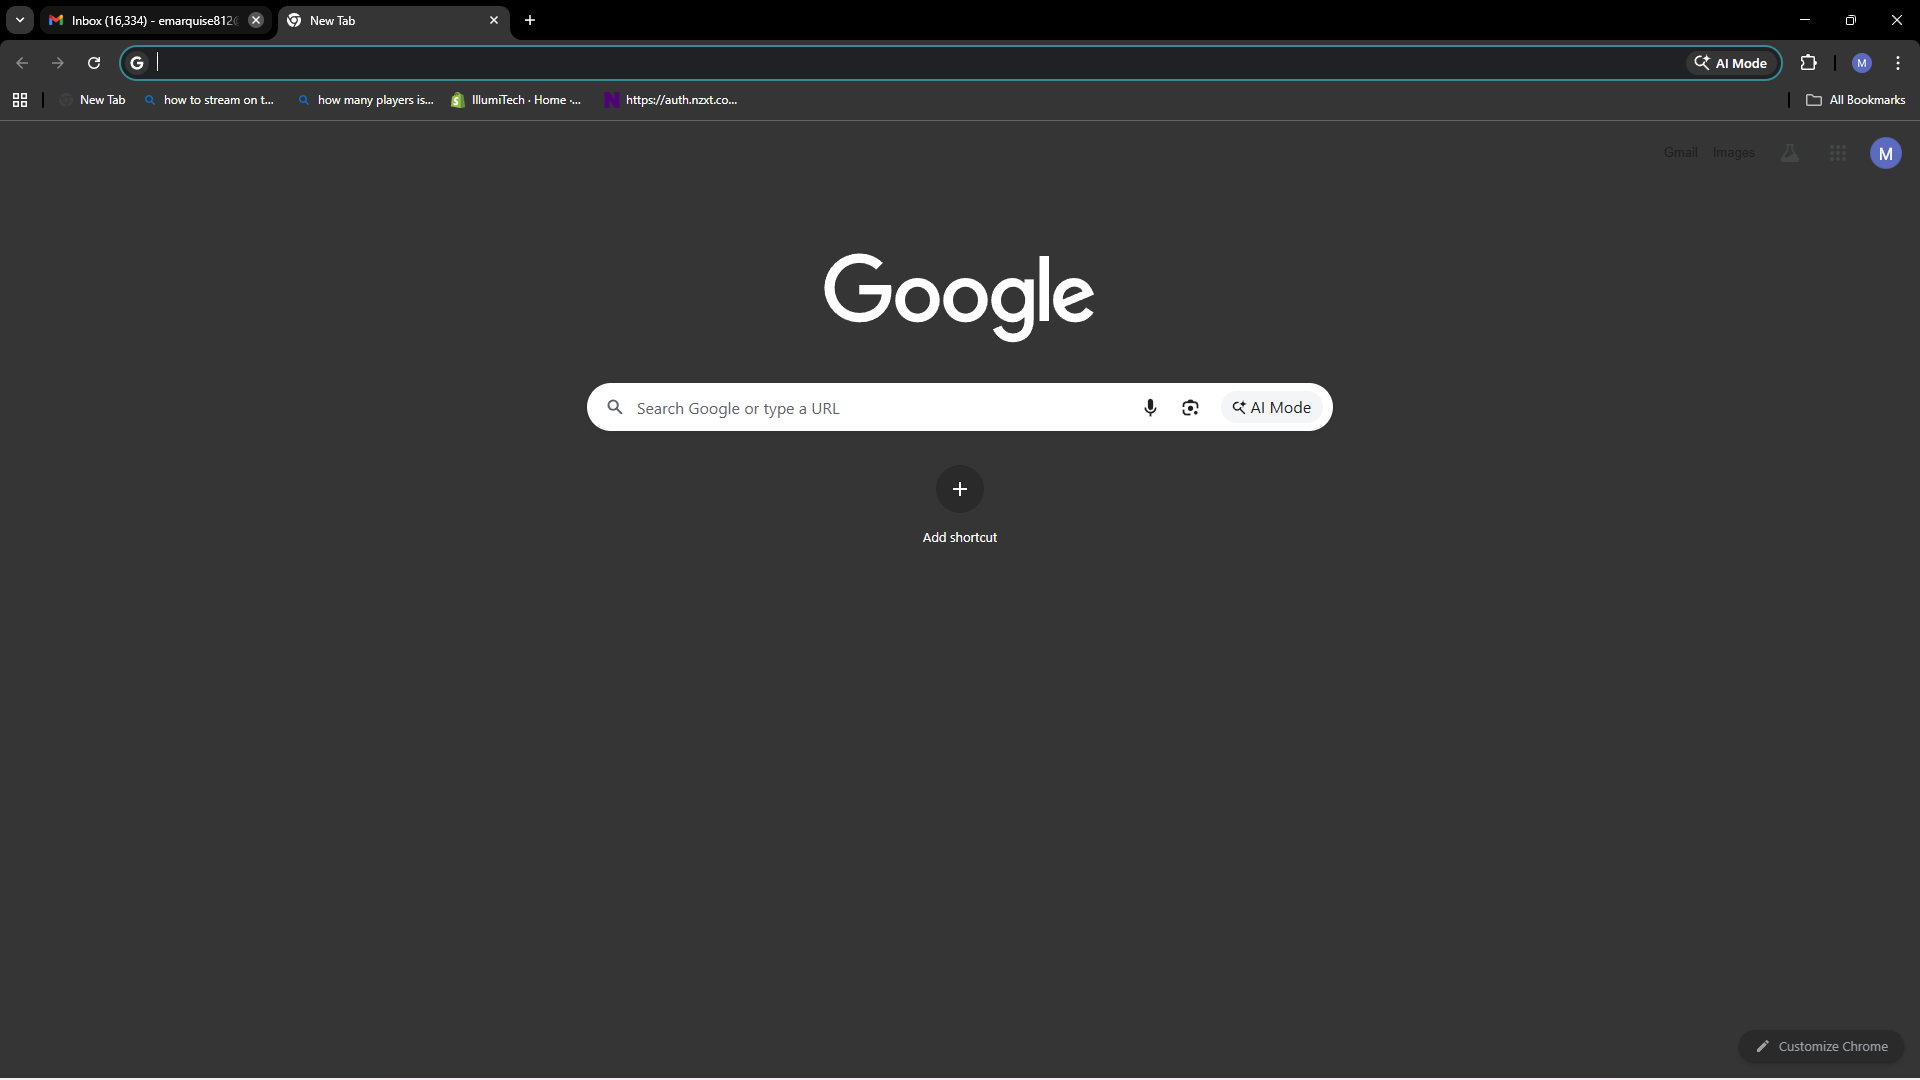The image size is (1920, 1080).
Task: Minimize the Chrome window
Action: pos(1805,20)
